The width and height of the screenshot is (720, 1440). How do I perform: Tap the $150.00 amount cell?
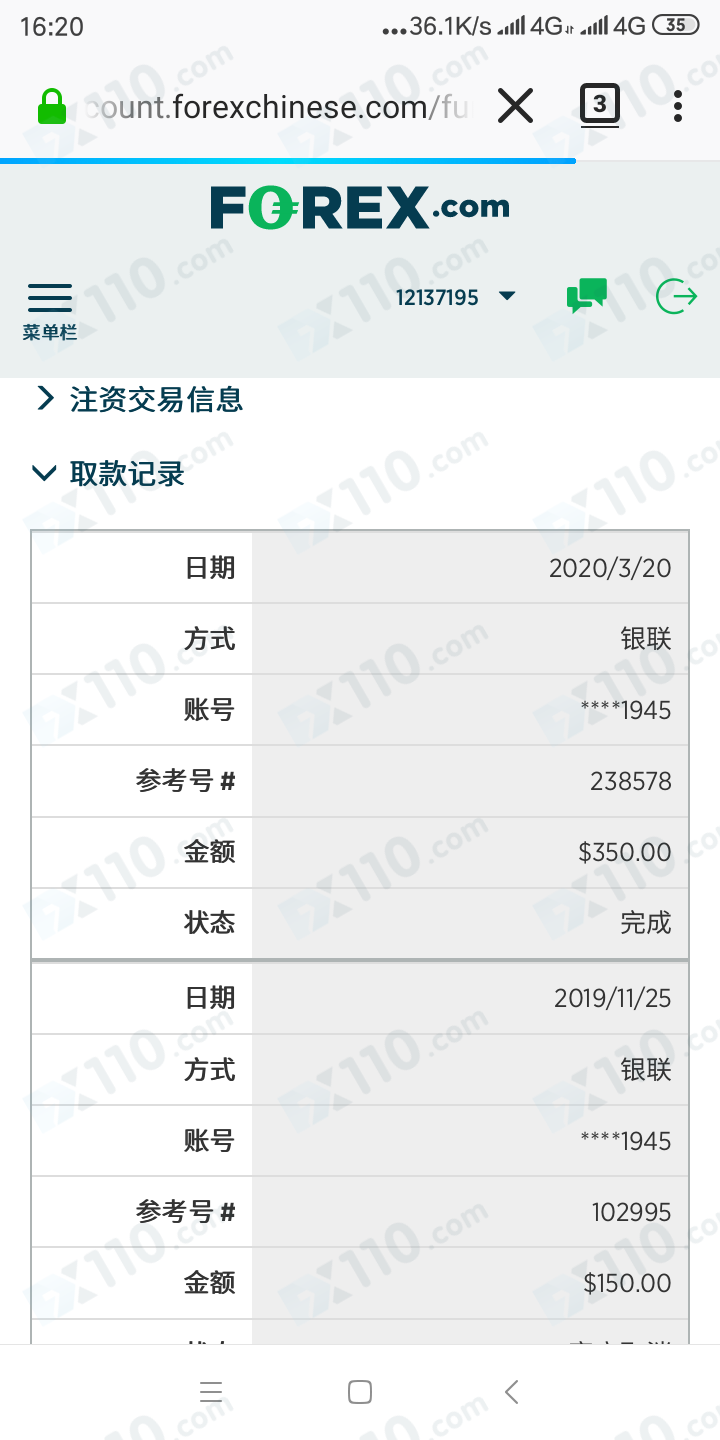[x=470, y=1283]
